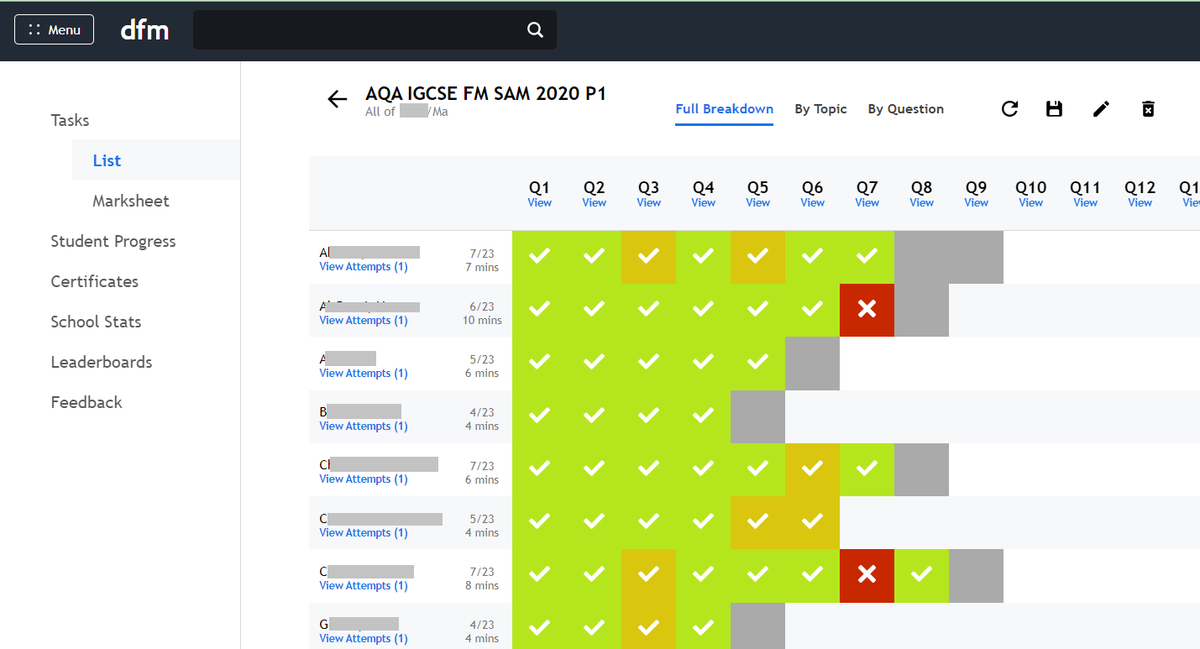Open Feedback in the sidebar
The width and height of the screenshot is (1200, 649).
pos(86,402)
